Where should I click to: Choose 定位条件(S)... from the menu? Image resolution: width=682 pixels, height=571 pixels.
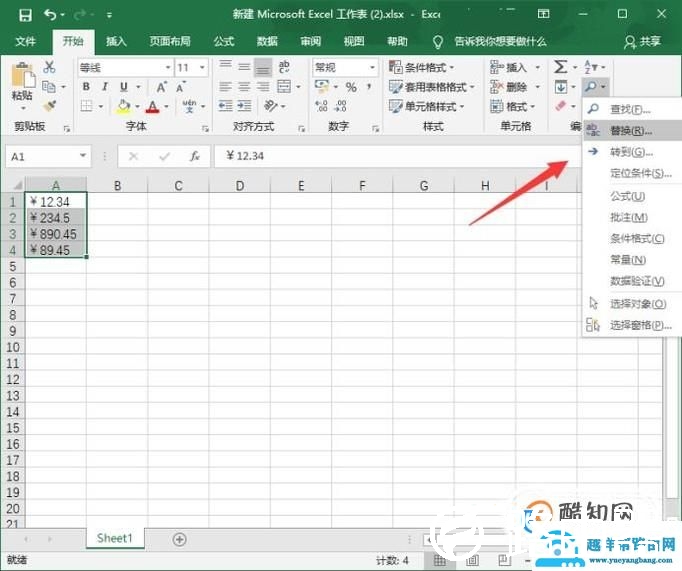pyautogui.click(x=632, y=173)
